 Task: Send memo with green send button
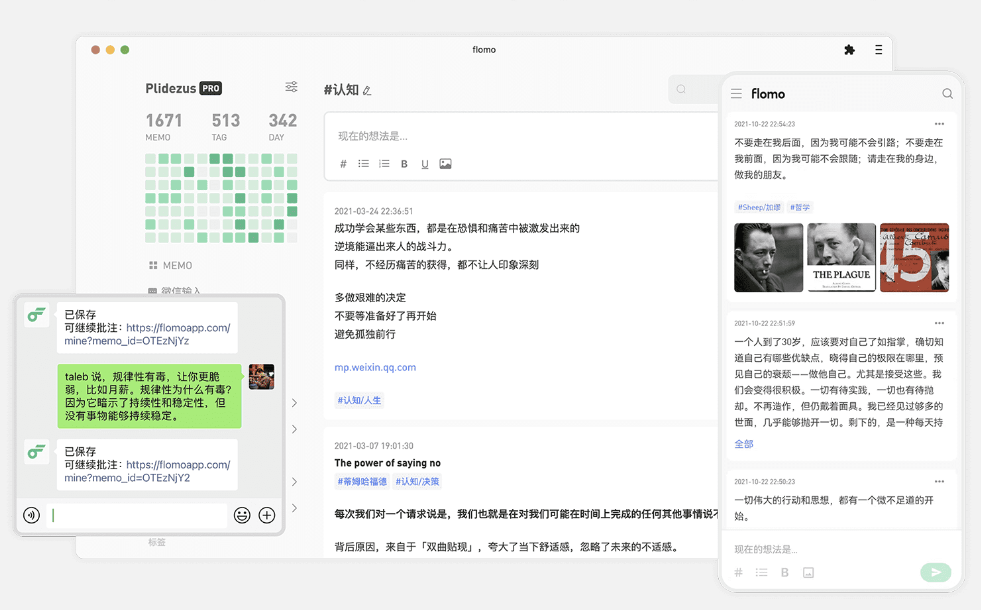click(x=935, y=572)
